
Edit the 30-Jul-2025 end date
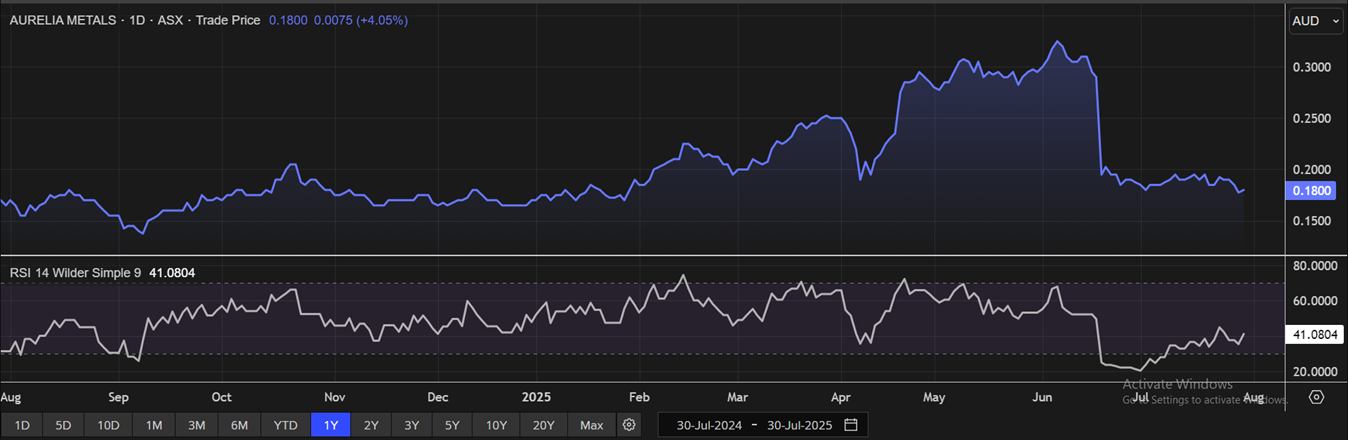pyautogui.click(x=800, y=425)
